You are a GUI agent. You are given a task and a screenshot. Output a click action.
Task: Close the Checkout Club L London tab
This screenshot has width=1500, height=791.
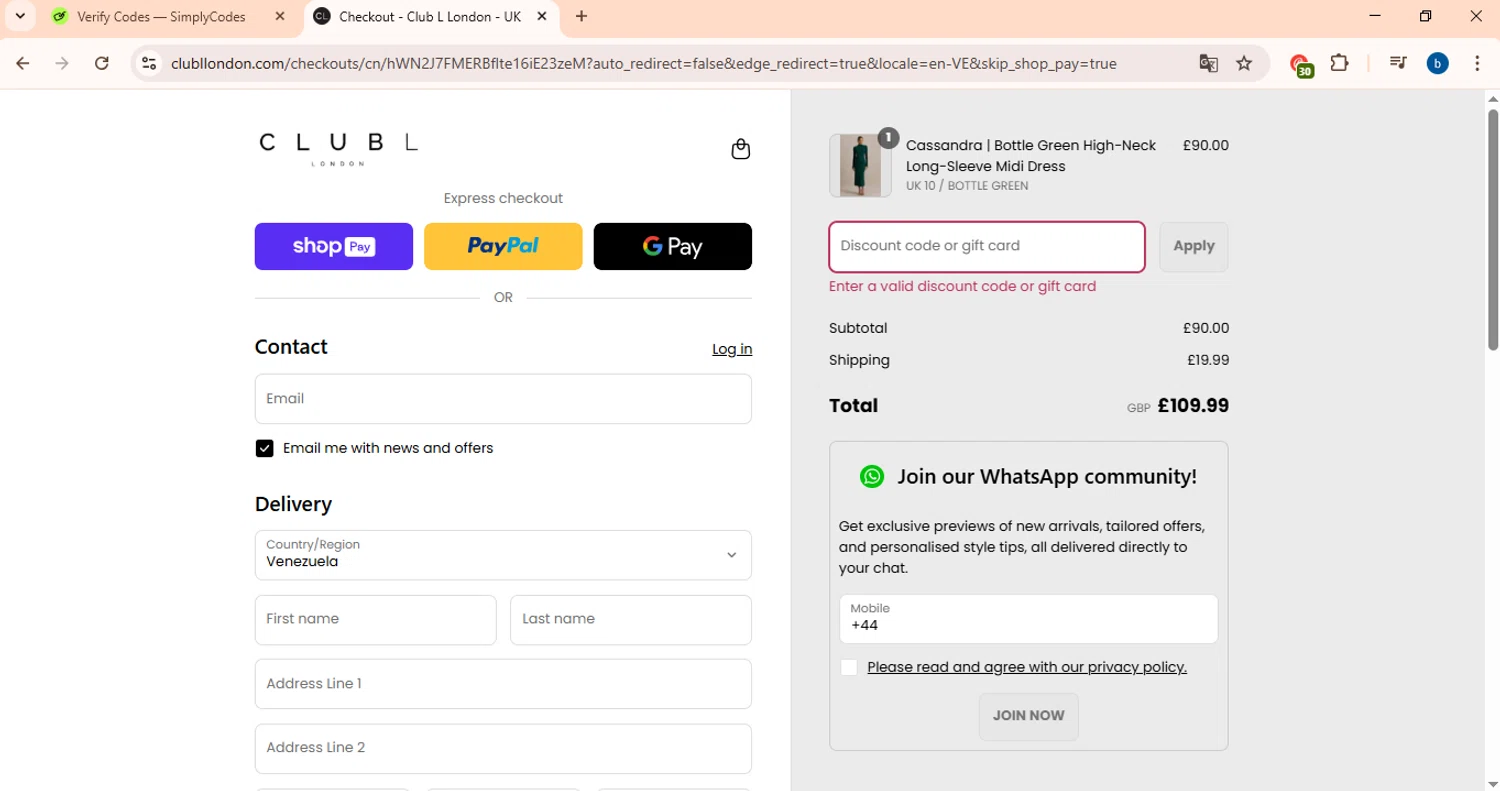542,16
